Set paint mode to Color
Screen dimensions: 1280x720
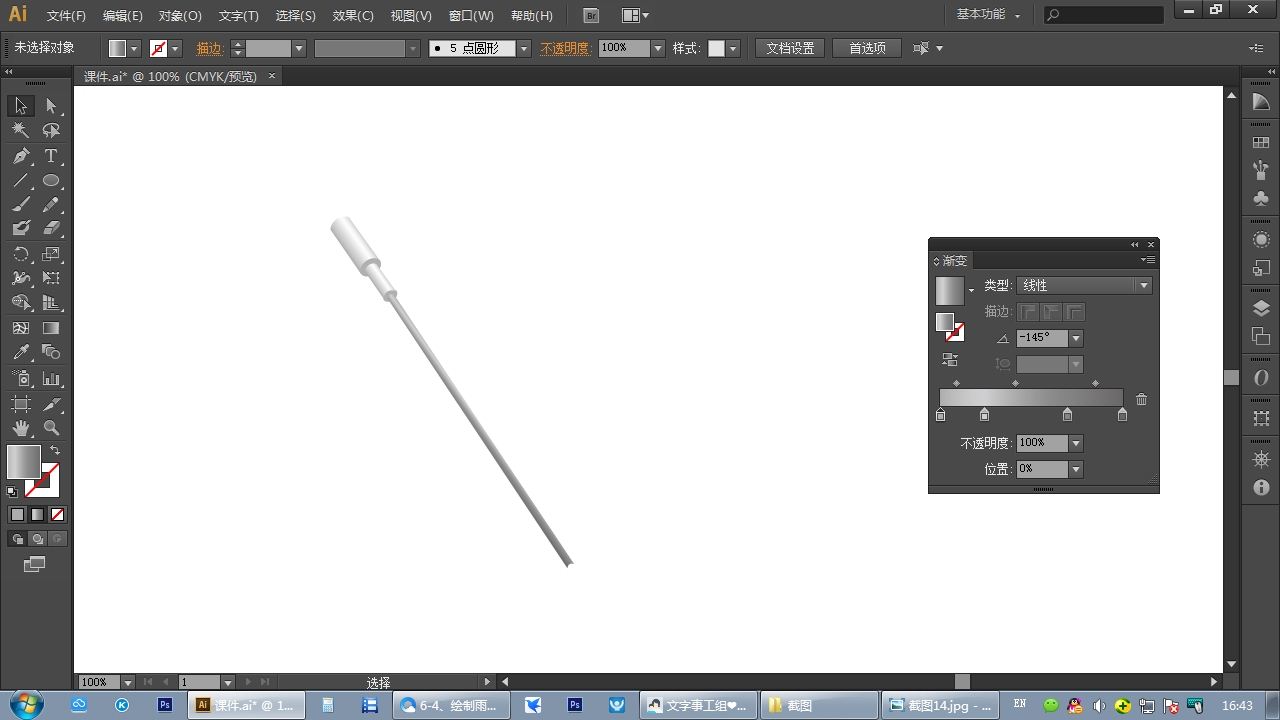pos(17,515)
